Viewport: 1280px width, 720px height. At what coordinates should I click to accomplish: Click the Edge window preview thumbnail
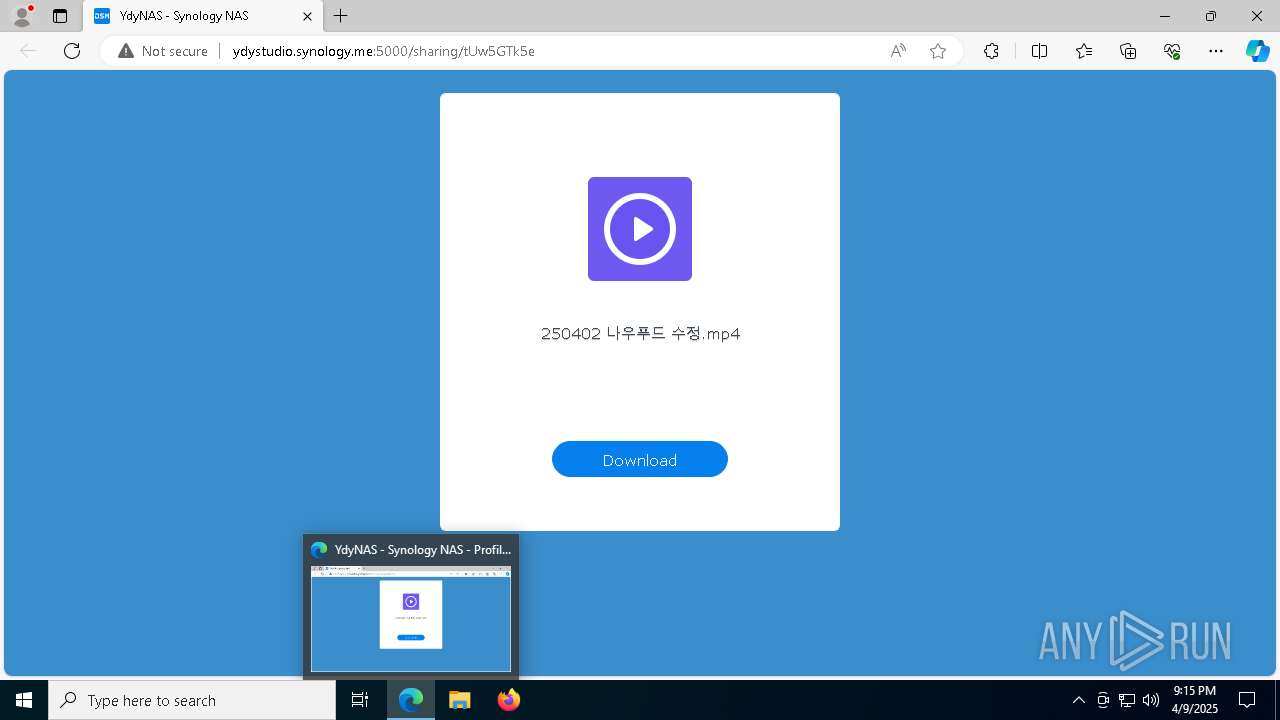click(x=411, y=619)
